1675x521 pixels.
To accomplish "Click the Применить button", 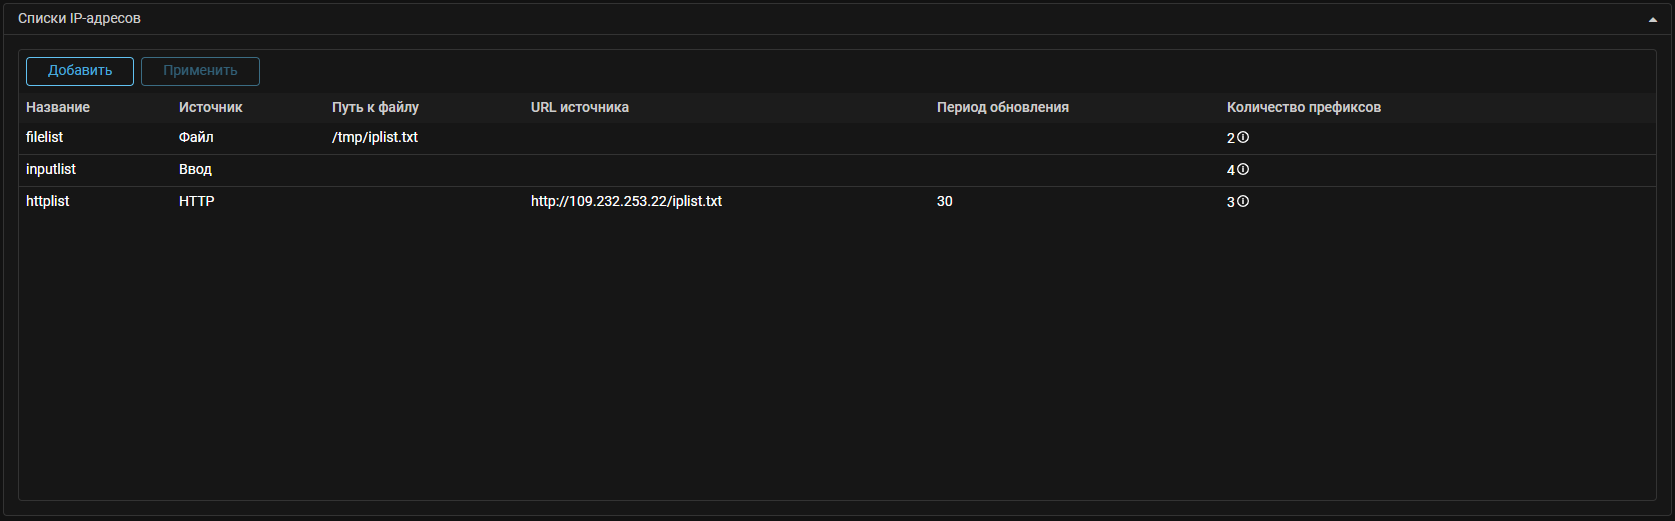I will (x=200, y=71).
